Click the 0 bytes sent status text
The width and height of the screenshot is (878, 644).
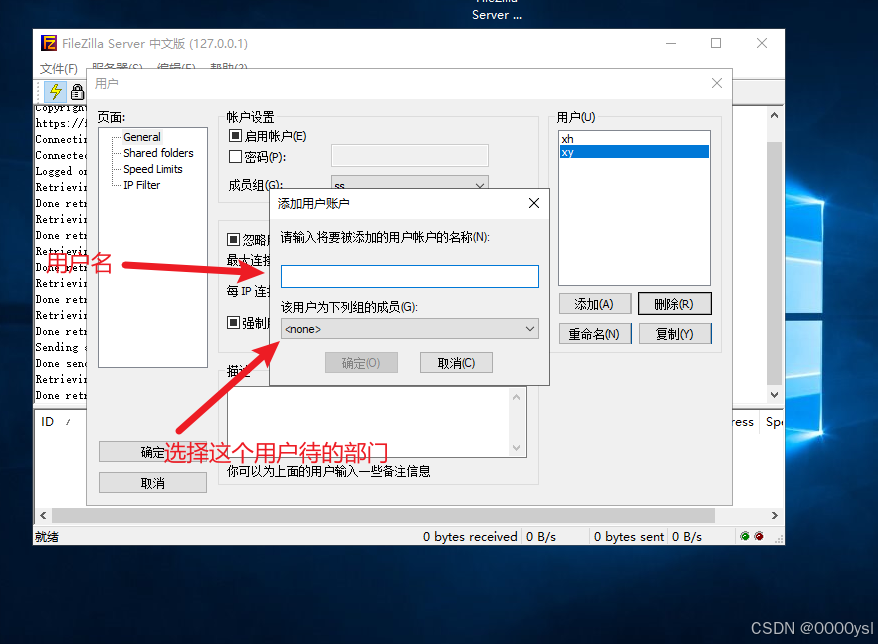tap(628, 536)
